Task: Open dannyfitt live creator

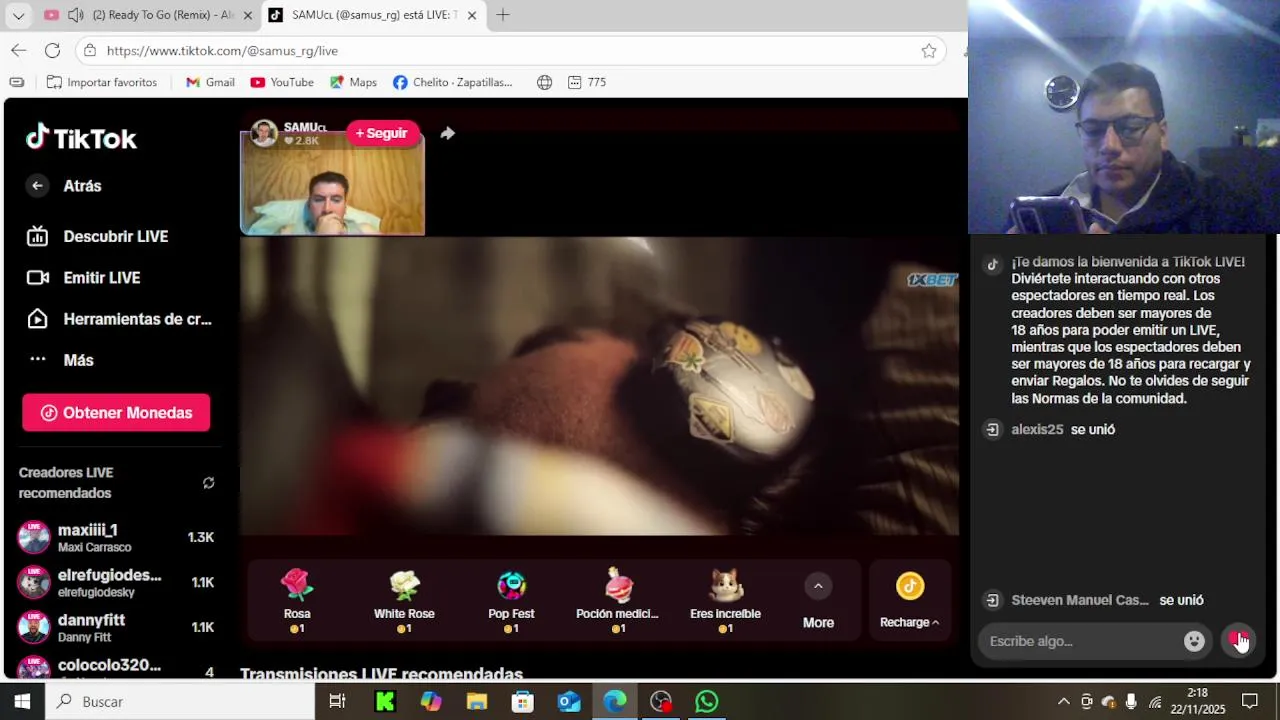Action: [x=116, y=627]
